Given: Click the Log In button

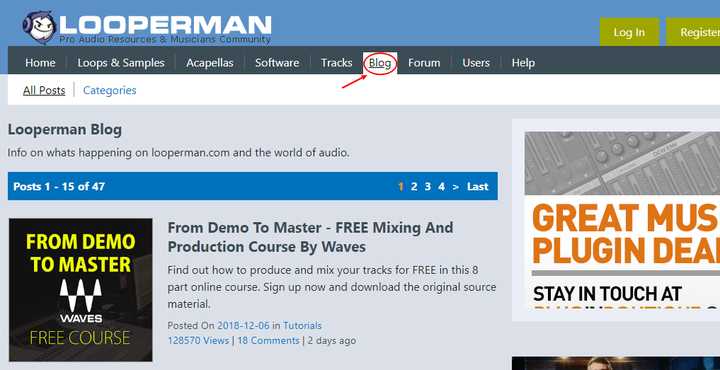Looking at the screenshot, I should (629, 32).
